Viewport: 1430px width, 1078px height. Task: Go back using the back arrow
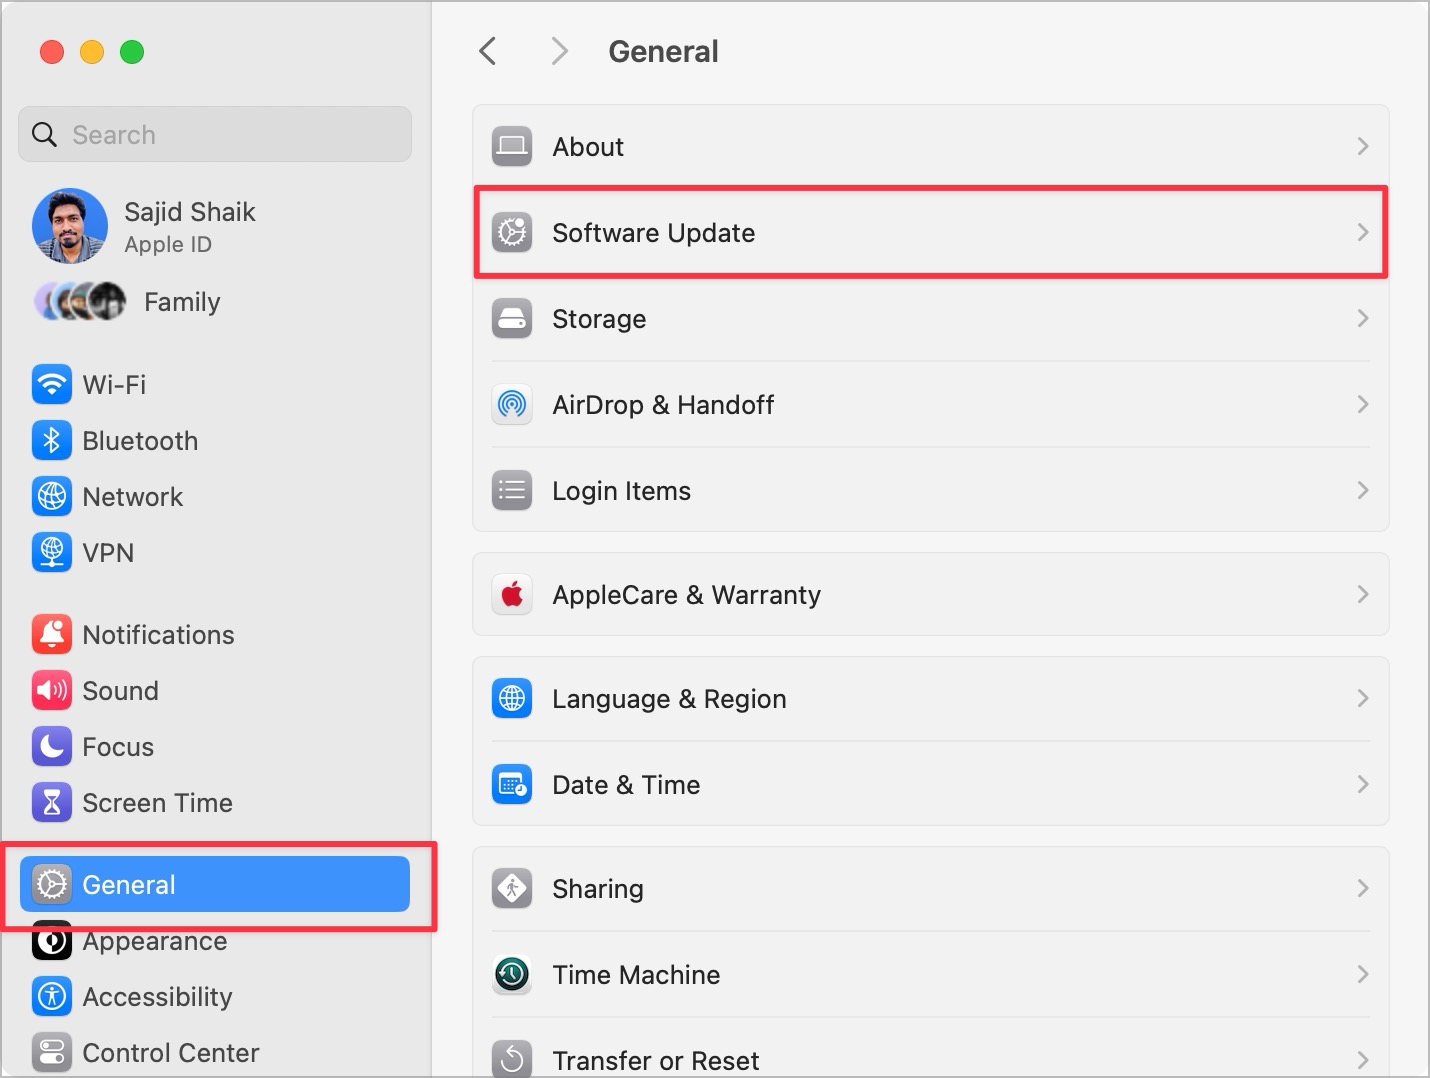[488, 52]
